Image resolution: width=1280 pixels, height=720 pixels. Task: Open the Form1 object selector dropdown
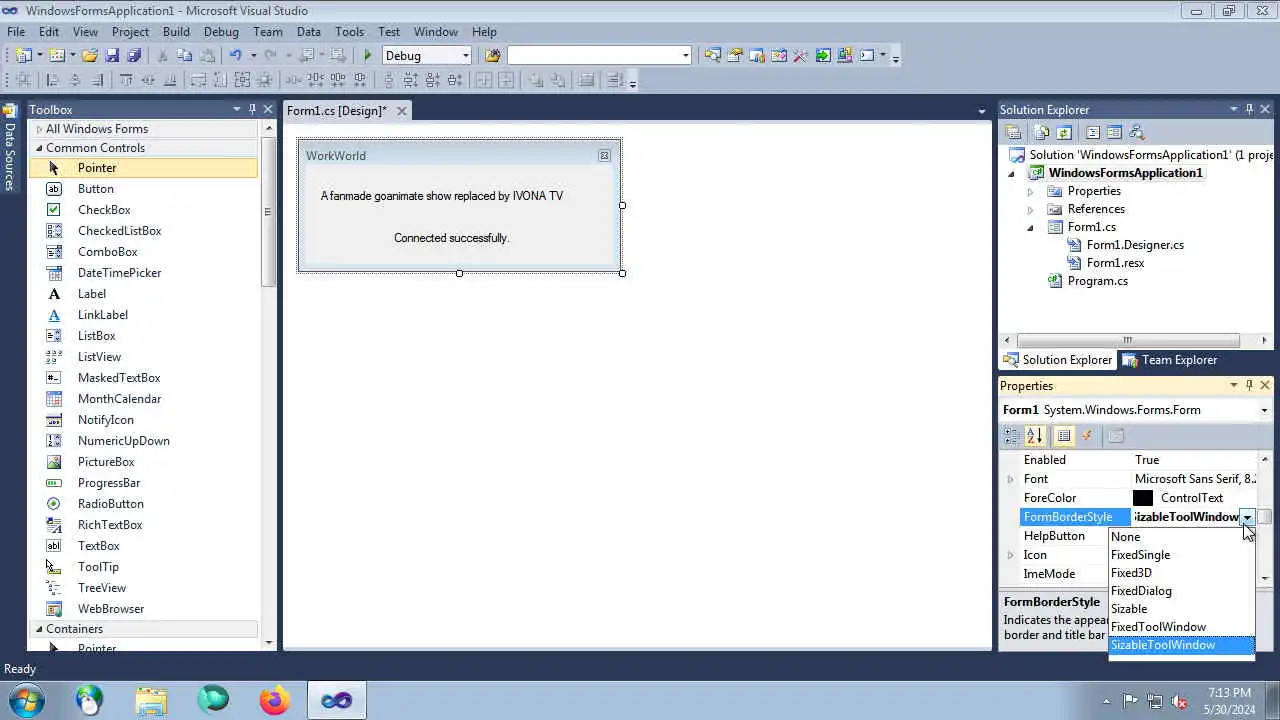click(1264, 410)
